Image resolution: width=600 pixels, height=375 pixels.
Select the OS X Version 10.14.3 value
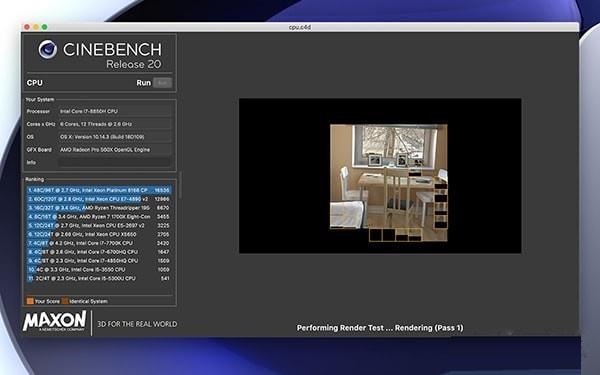[x=102, y=137]
